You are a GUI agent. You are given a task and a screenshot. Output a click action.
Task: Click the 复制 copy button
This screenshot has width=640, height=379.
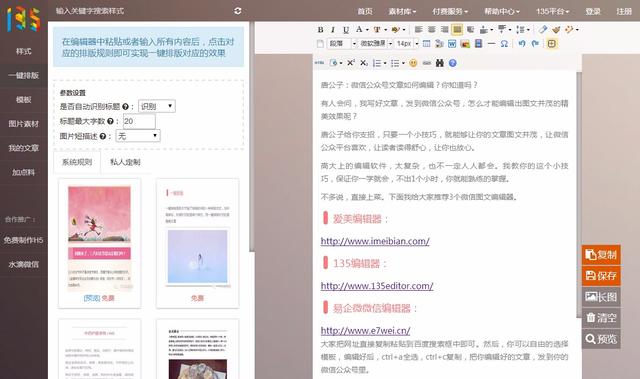[601, 255]
